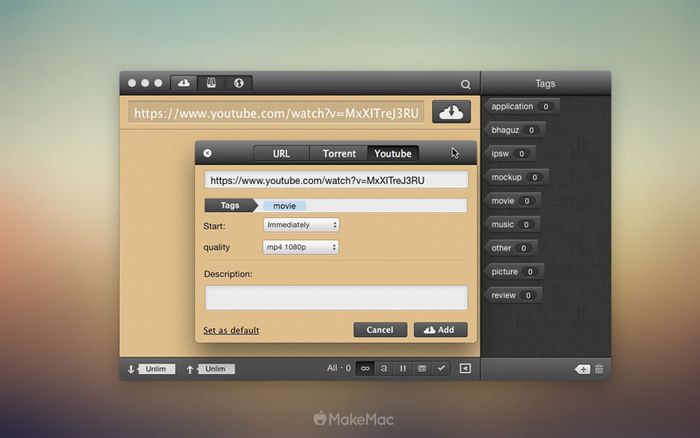700x438 pixels.
Task: Select the music tag in sidebar
Action: (512, 224)
